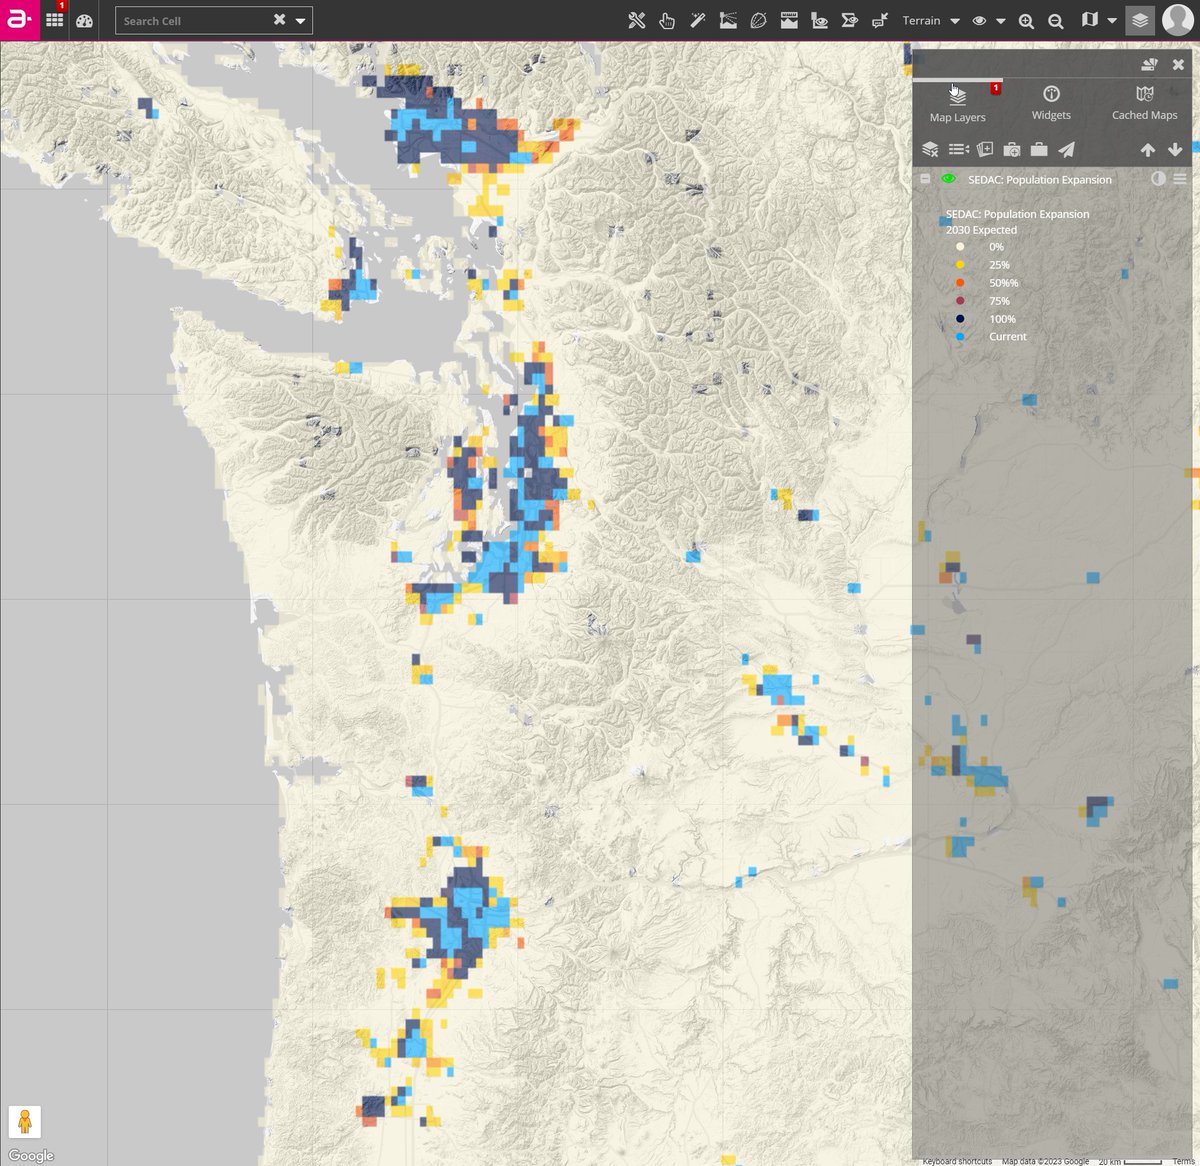Screen dimensions: 1200x1166
Task: Move the layer up with arrow
Action: 1148,150
